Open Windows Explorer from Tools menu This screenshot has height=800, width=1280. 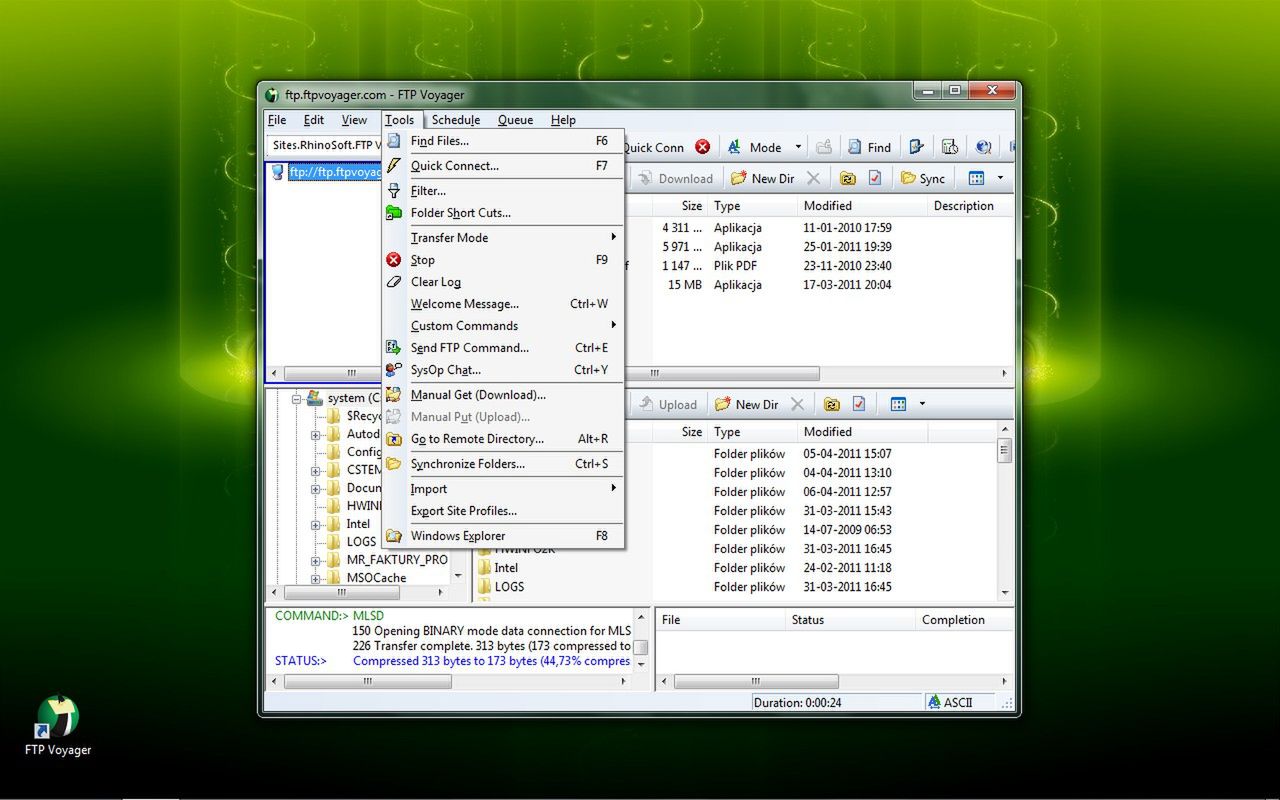click(503, 536)
